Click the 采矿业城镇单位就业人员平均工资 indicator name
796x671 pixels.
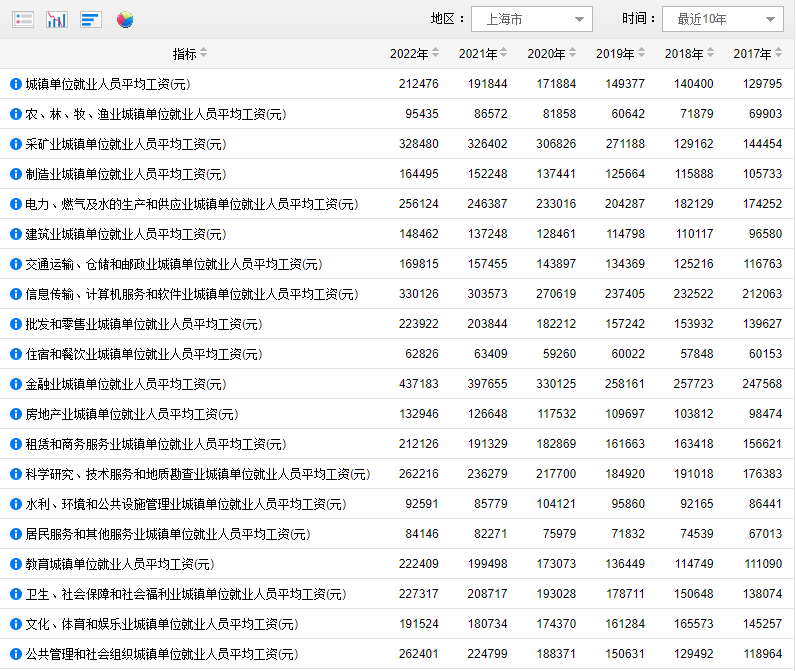point(125,144)
